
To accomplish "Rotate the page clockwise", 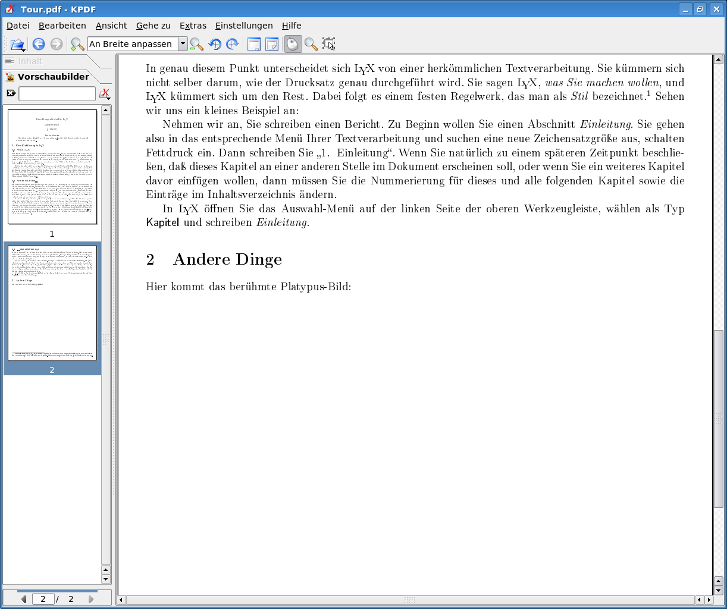I will coord(232,44).
